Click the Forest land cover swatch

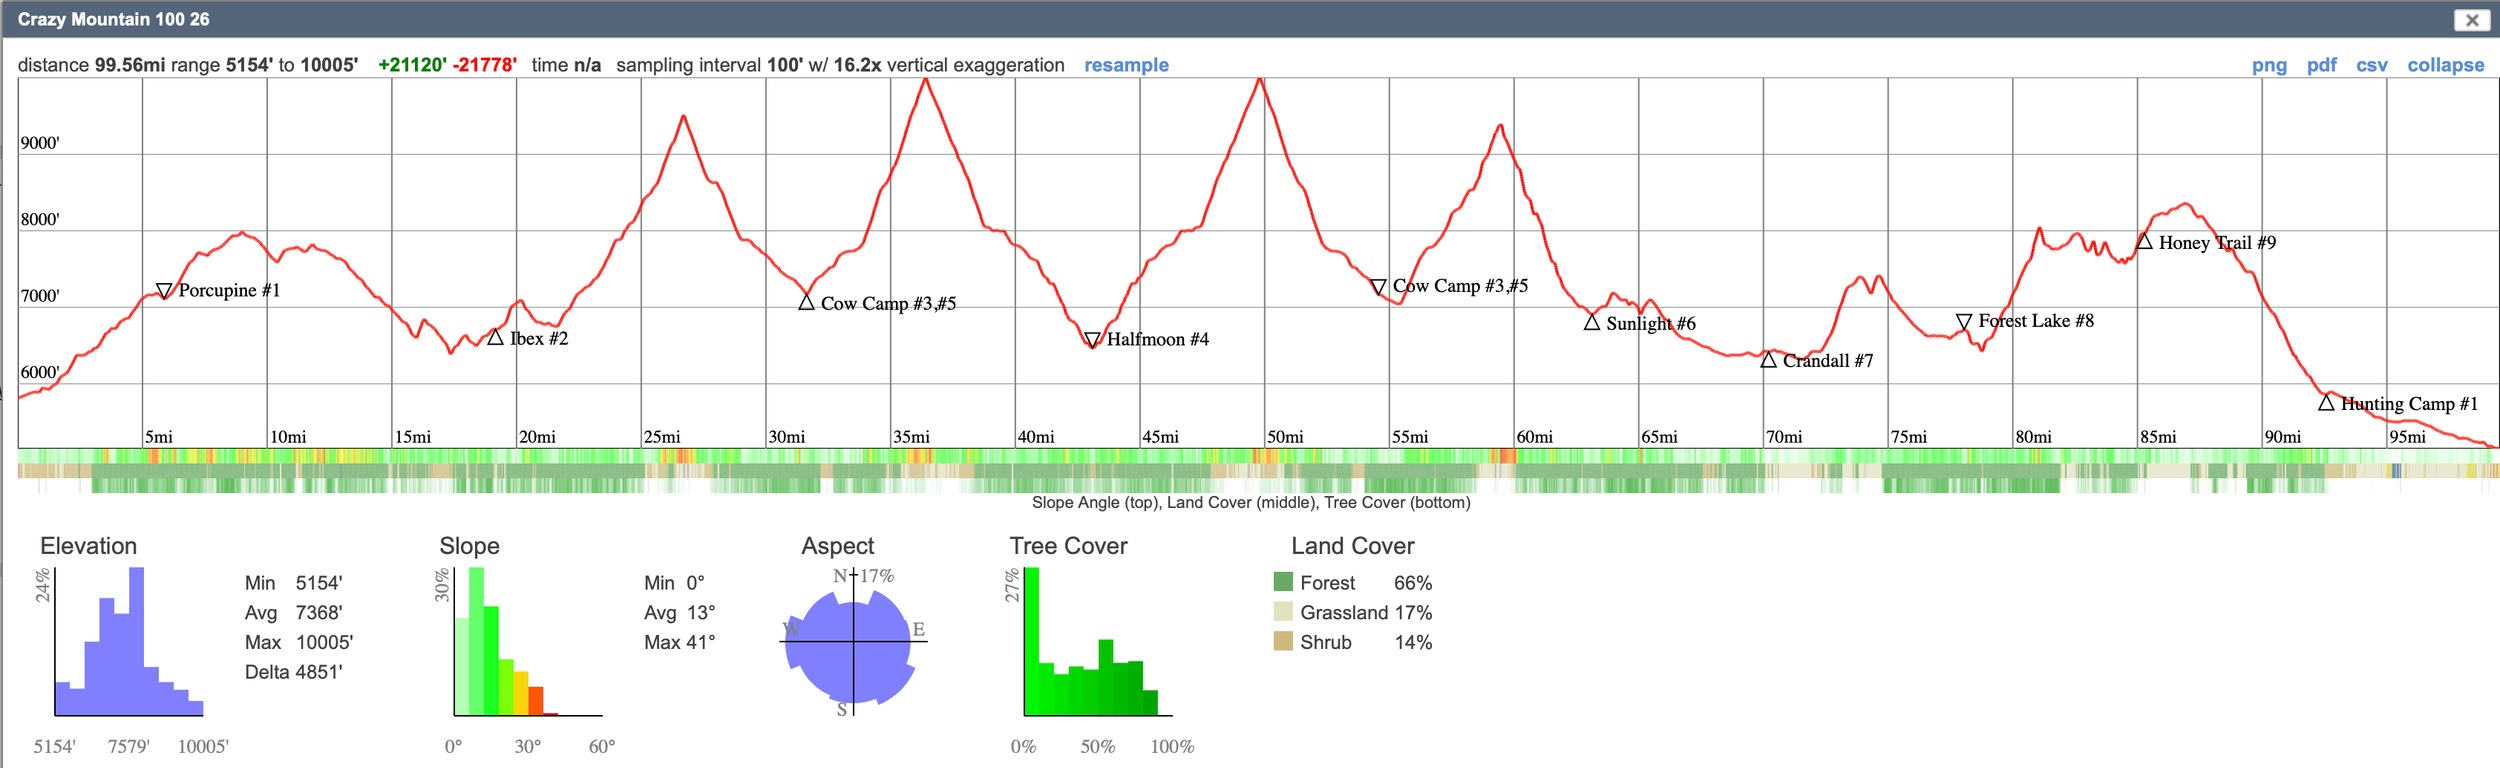coord(1283,582)
